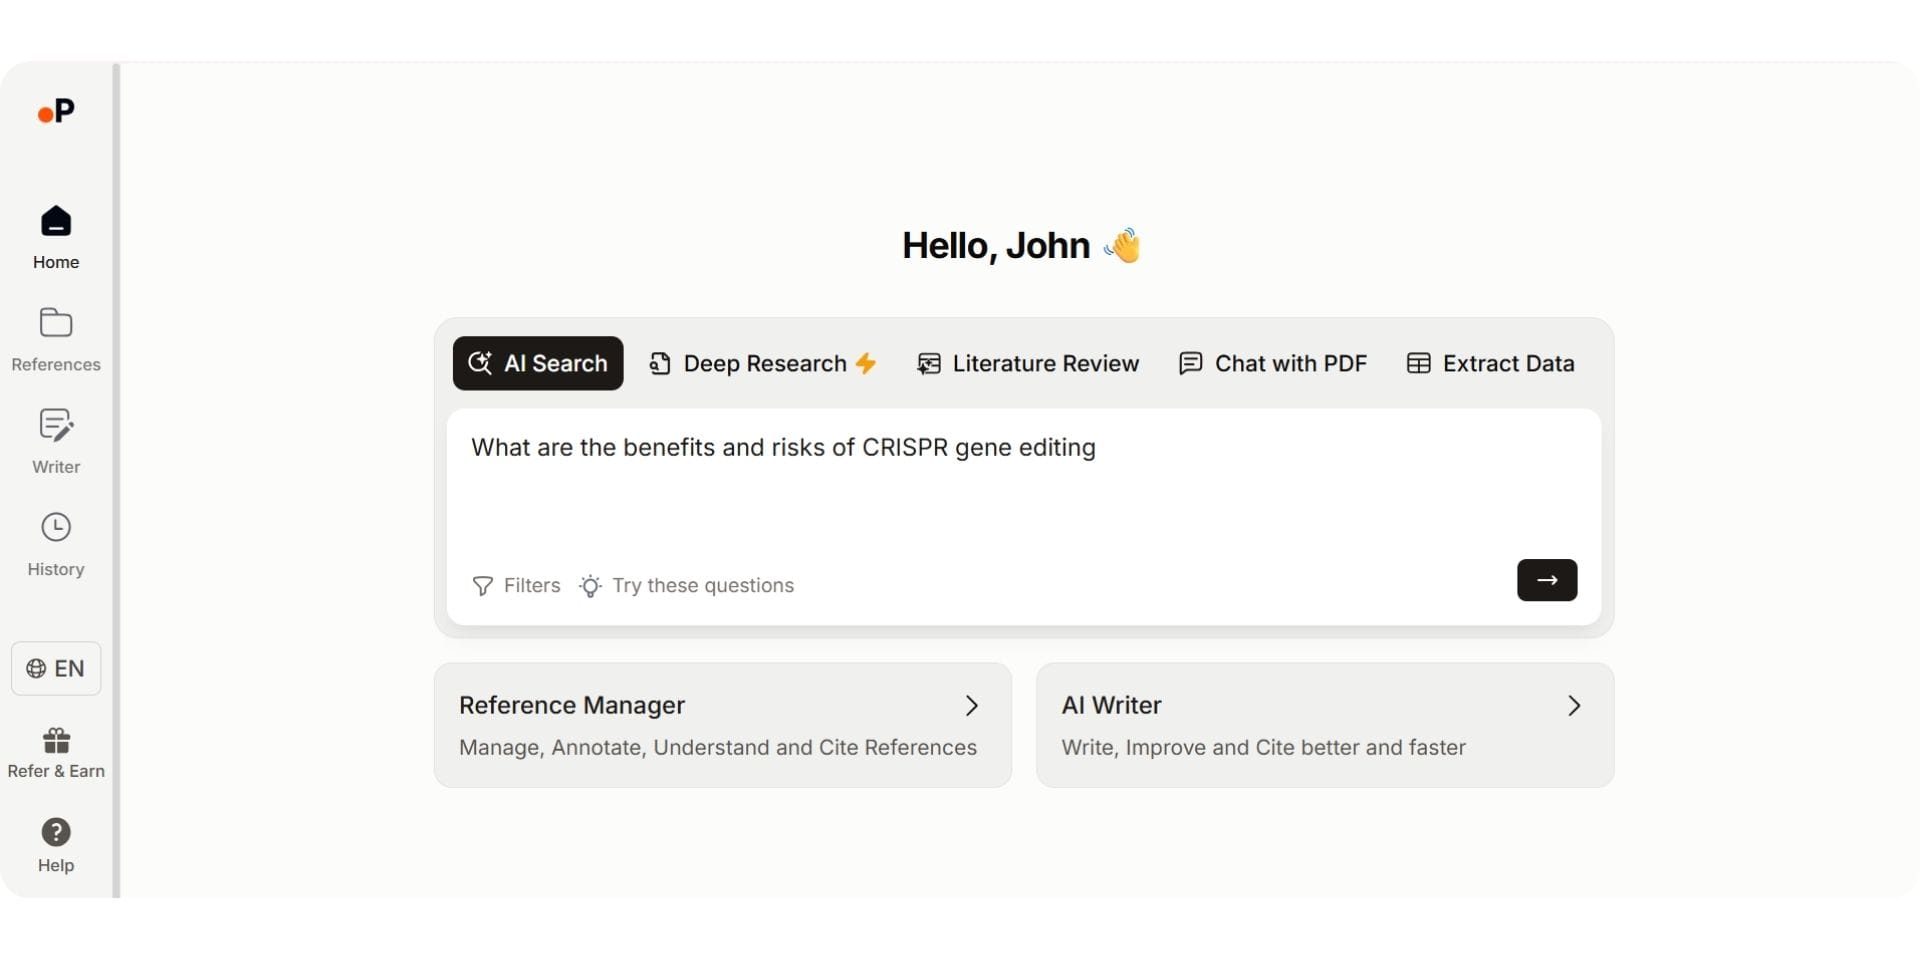The image size is (1920, 960).
Task: Switch to the Extract Data tab
Action: (1490, 363)
